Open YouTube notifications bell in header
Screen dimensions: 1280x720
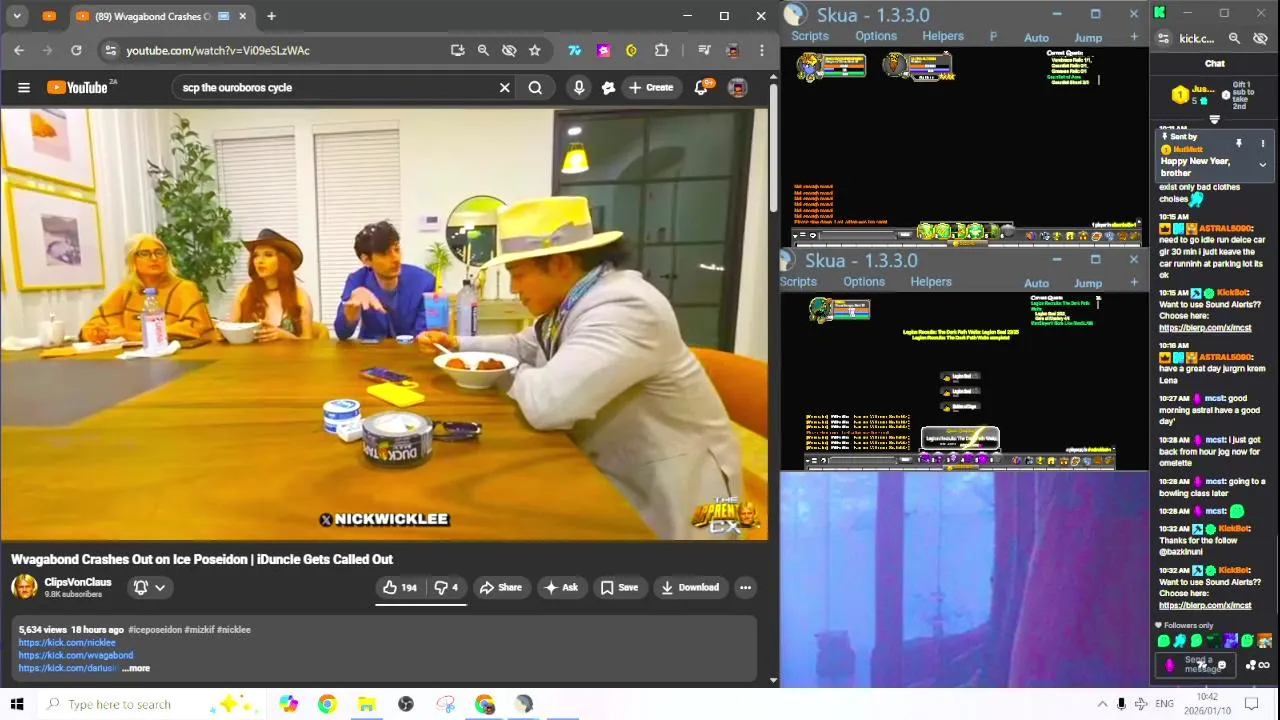pos(701,87)
